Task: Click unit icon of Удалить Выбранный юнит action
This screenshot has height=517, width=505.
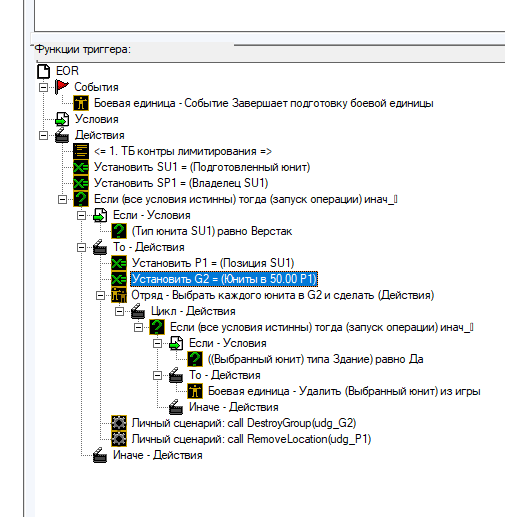Action: [x=195, y=391]
